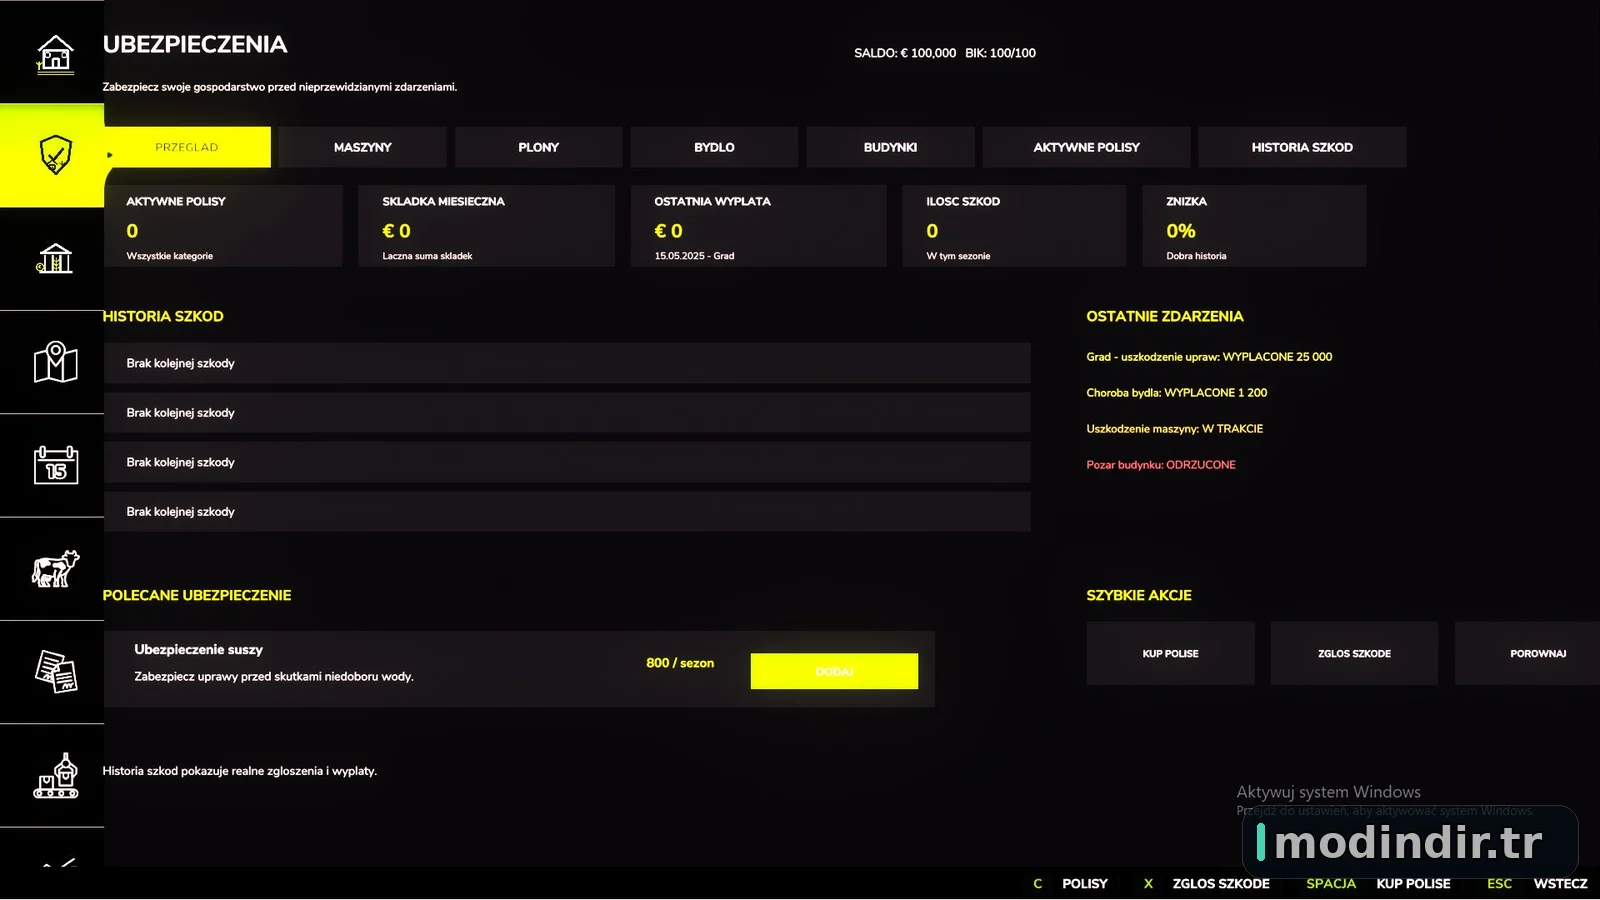The image size is (1600, 900).
Task: Click the KUP POLISE quick action button
Action: [x=1171, y=653]
